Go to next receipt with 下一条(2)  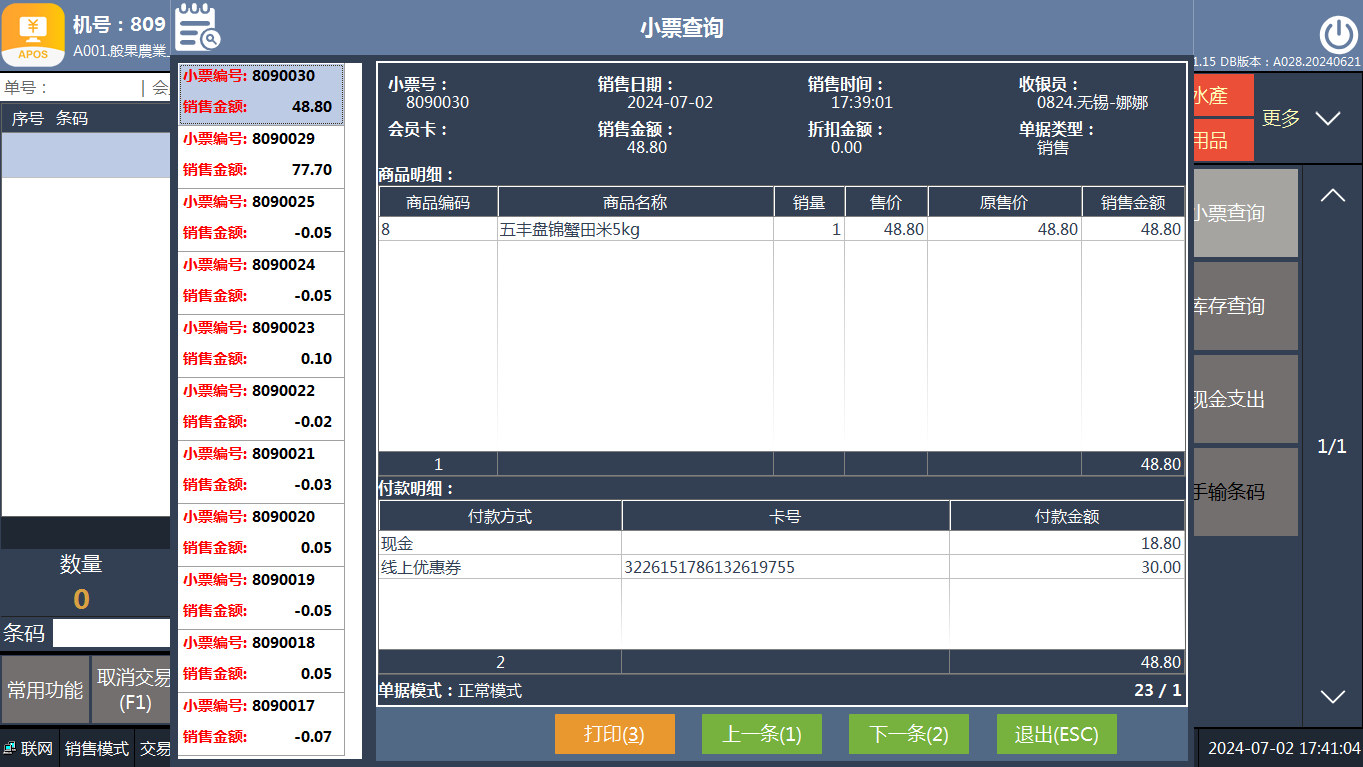coord(908,734)
